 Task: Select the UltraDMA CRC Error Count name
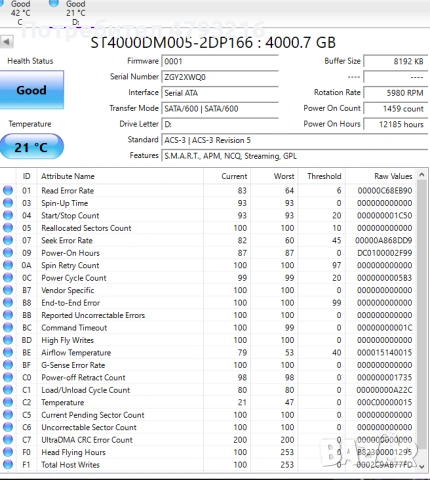(87, 440)
